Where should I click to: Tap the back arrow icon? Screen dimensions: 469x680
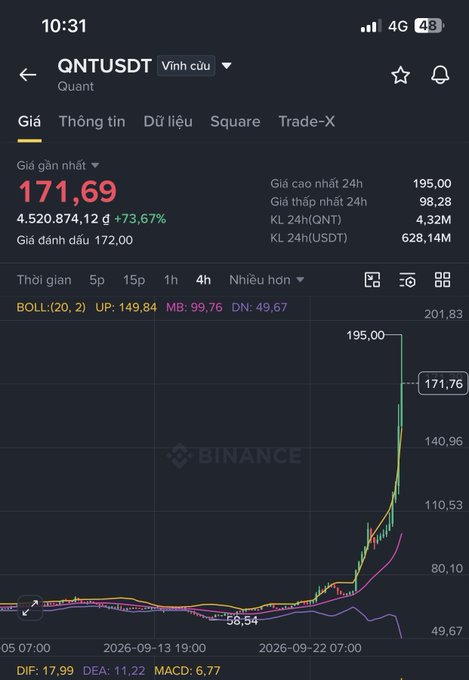pyautogui.click(x=28, y=75)
